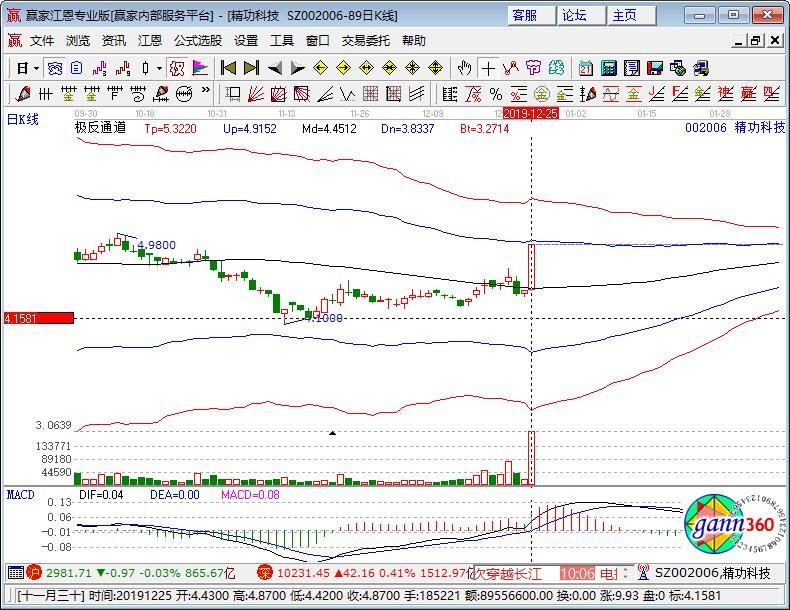Image resolution: width=790 pixels, height=610 pixels.
Task: Select the step chart icon labeled 9
Action: [x=123, y=68]
